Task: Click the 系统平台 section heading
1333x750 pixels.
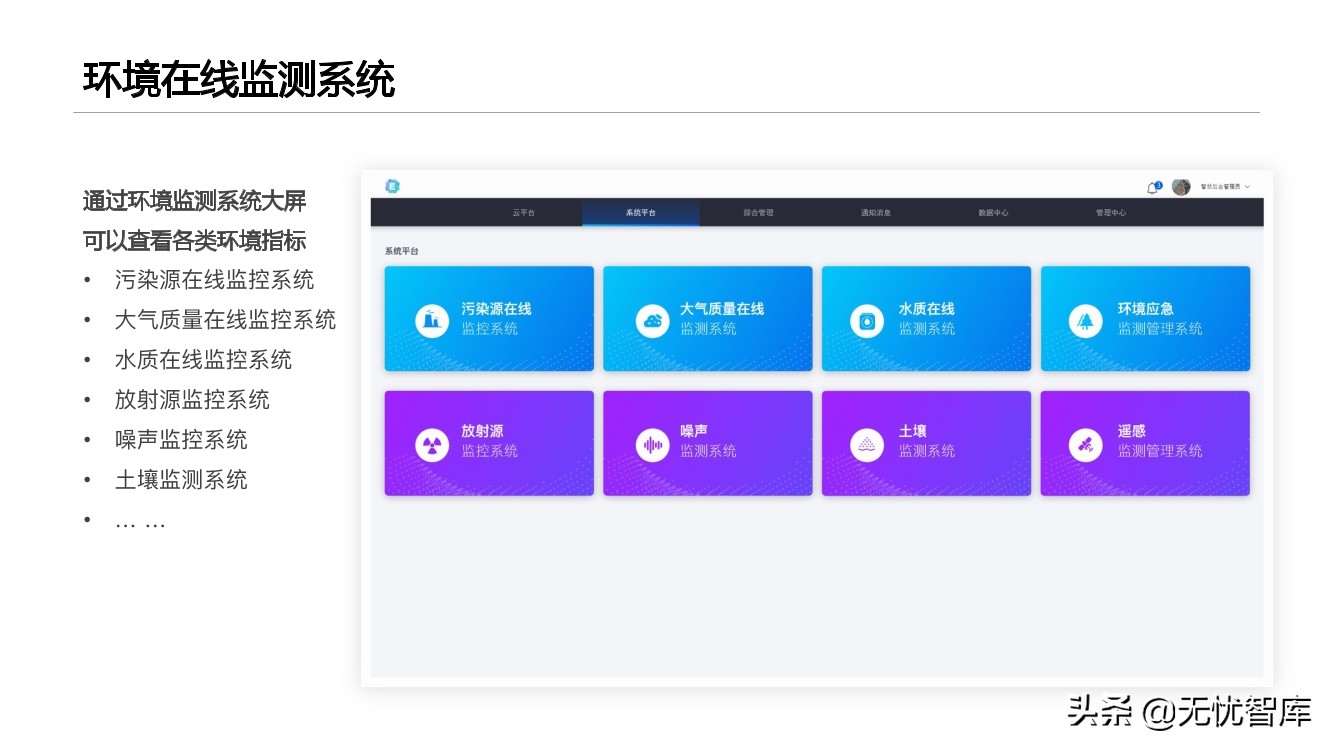Action: click(x=402, y=251)
